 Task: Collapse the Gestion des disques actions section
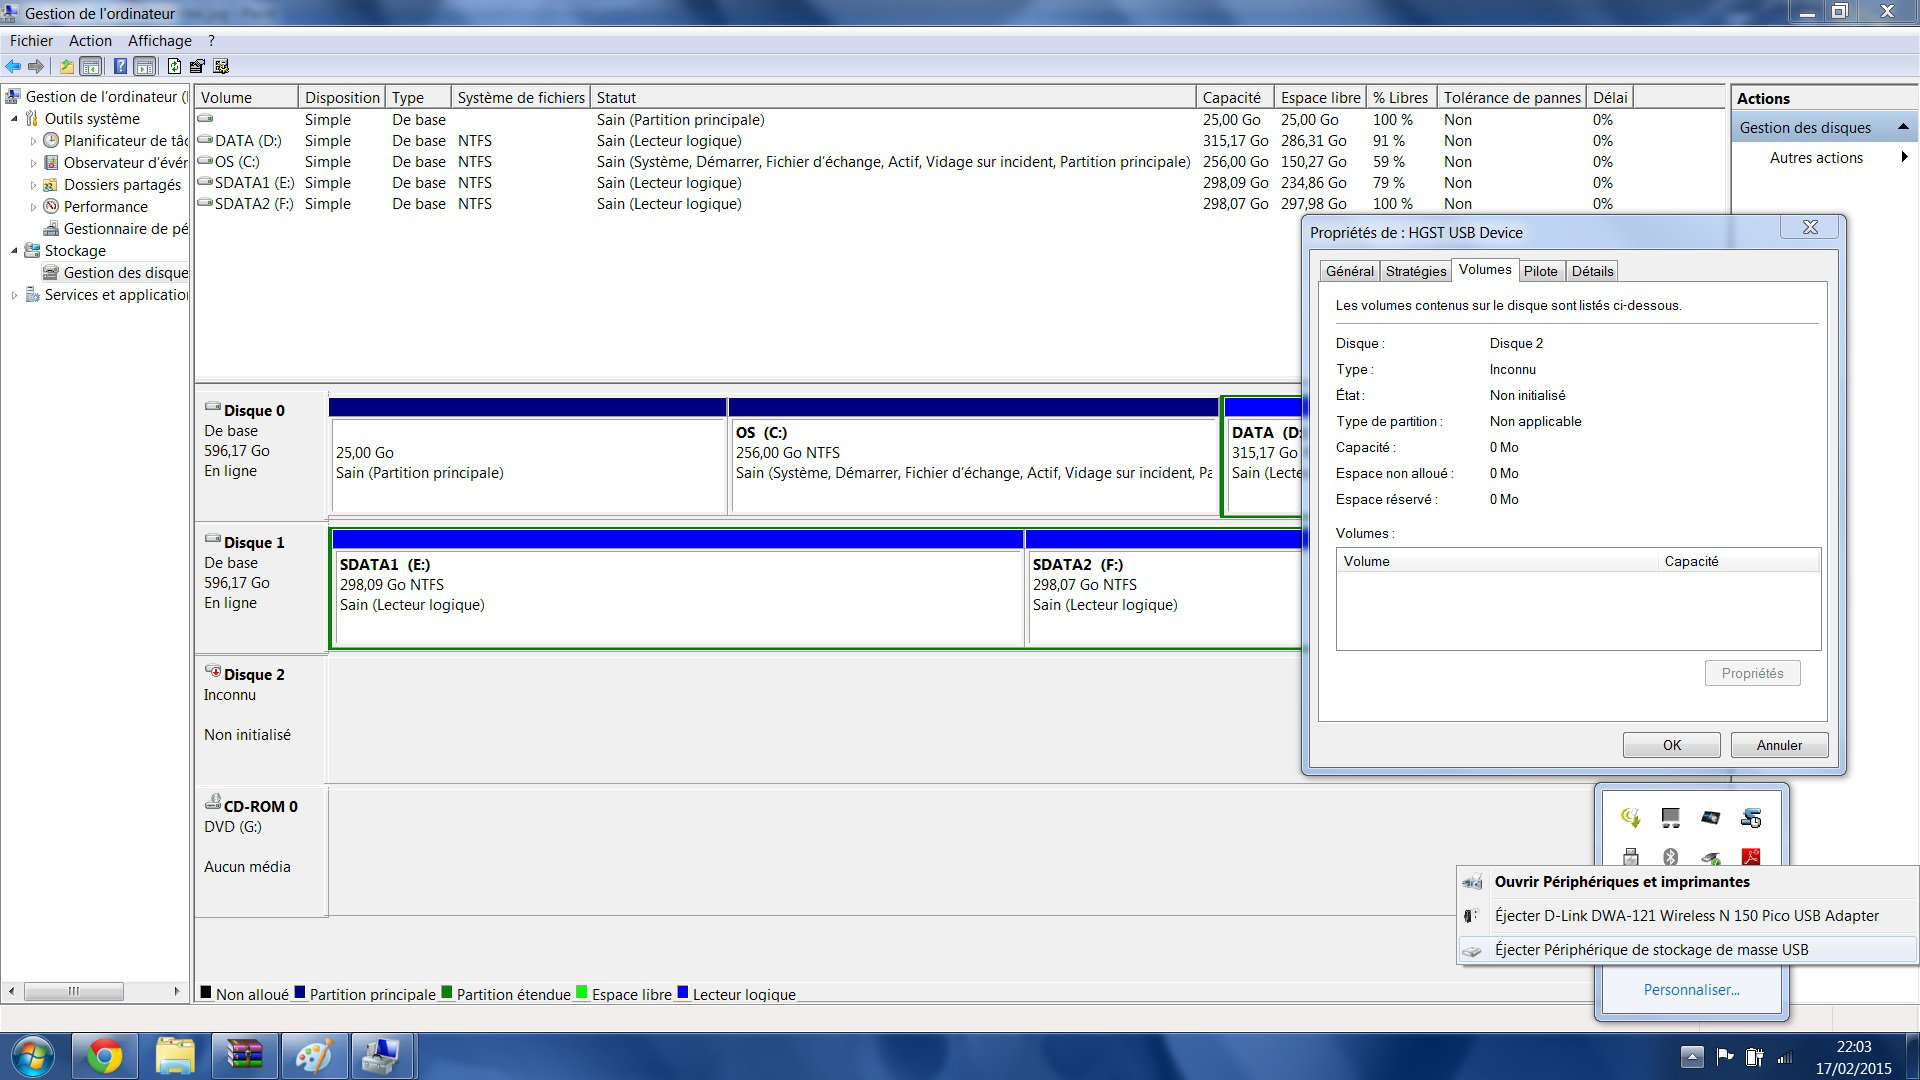(1903, 127)
